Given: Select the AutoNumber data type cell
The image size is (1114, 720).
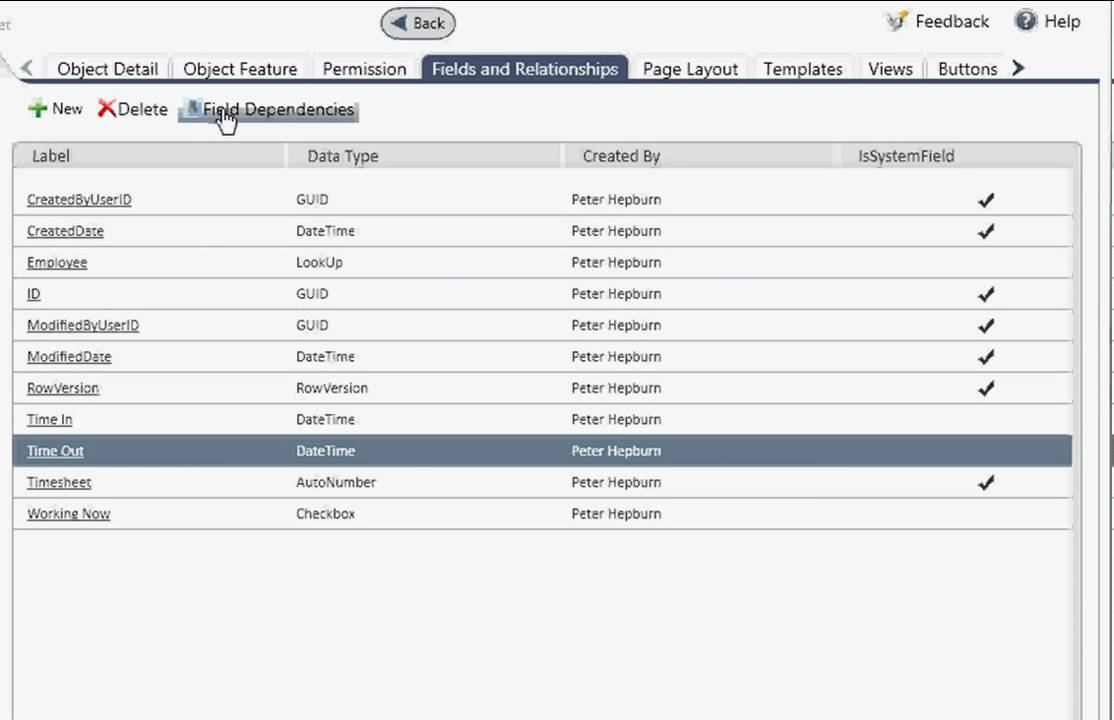Looking at the screenshot, I should 335,482.
